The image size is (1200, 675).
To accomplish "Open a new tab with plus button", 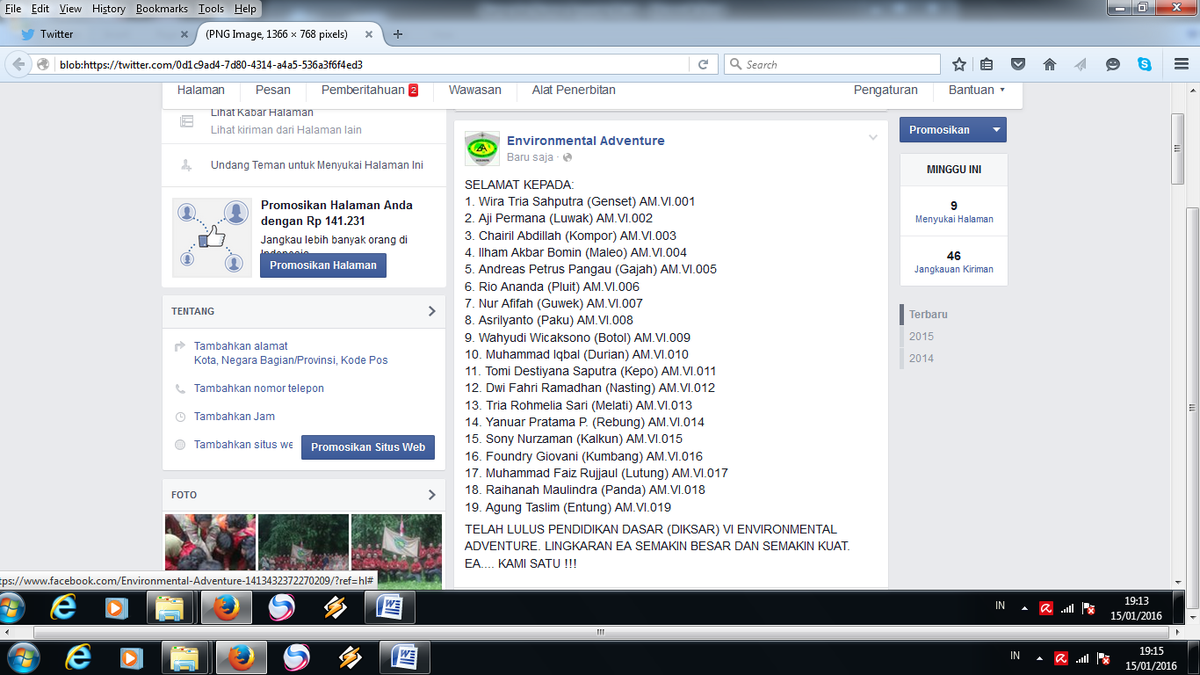I will coord(398,34).
